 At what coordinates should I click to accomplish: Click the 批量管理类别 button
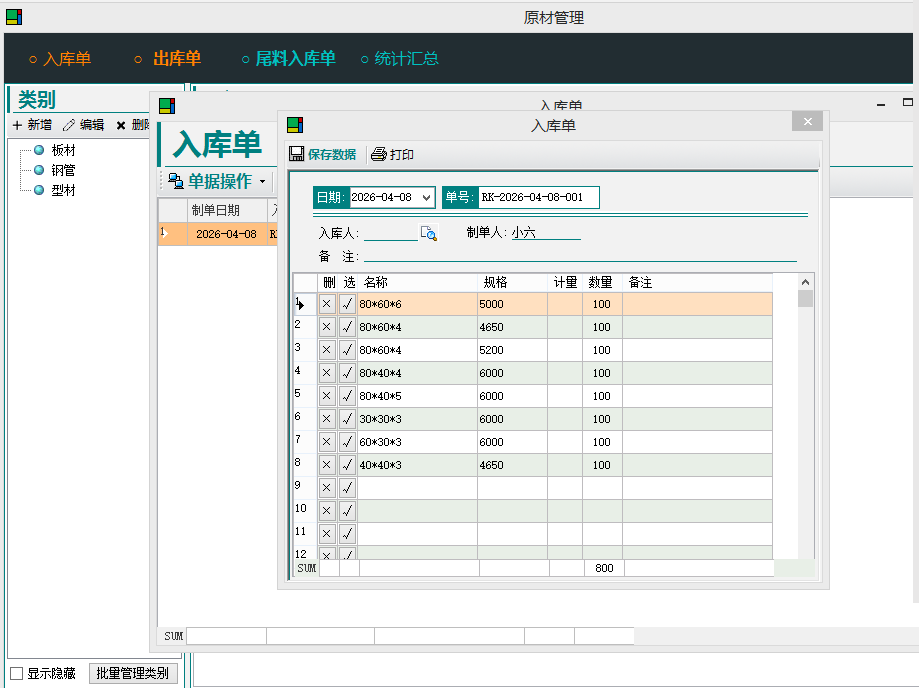pos(132,673)
